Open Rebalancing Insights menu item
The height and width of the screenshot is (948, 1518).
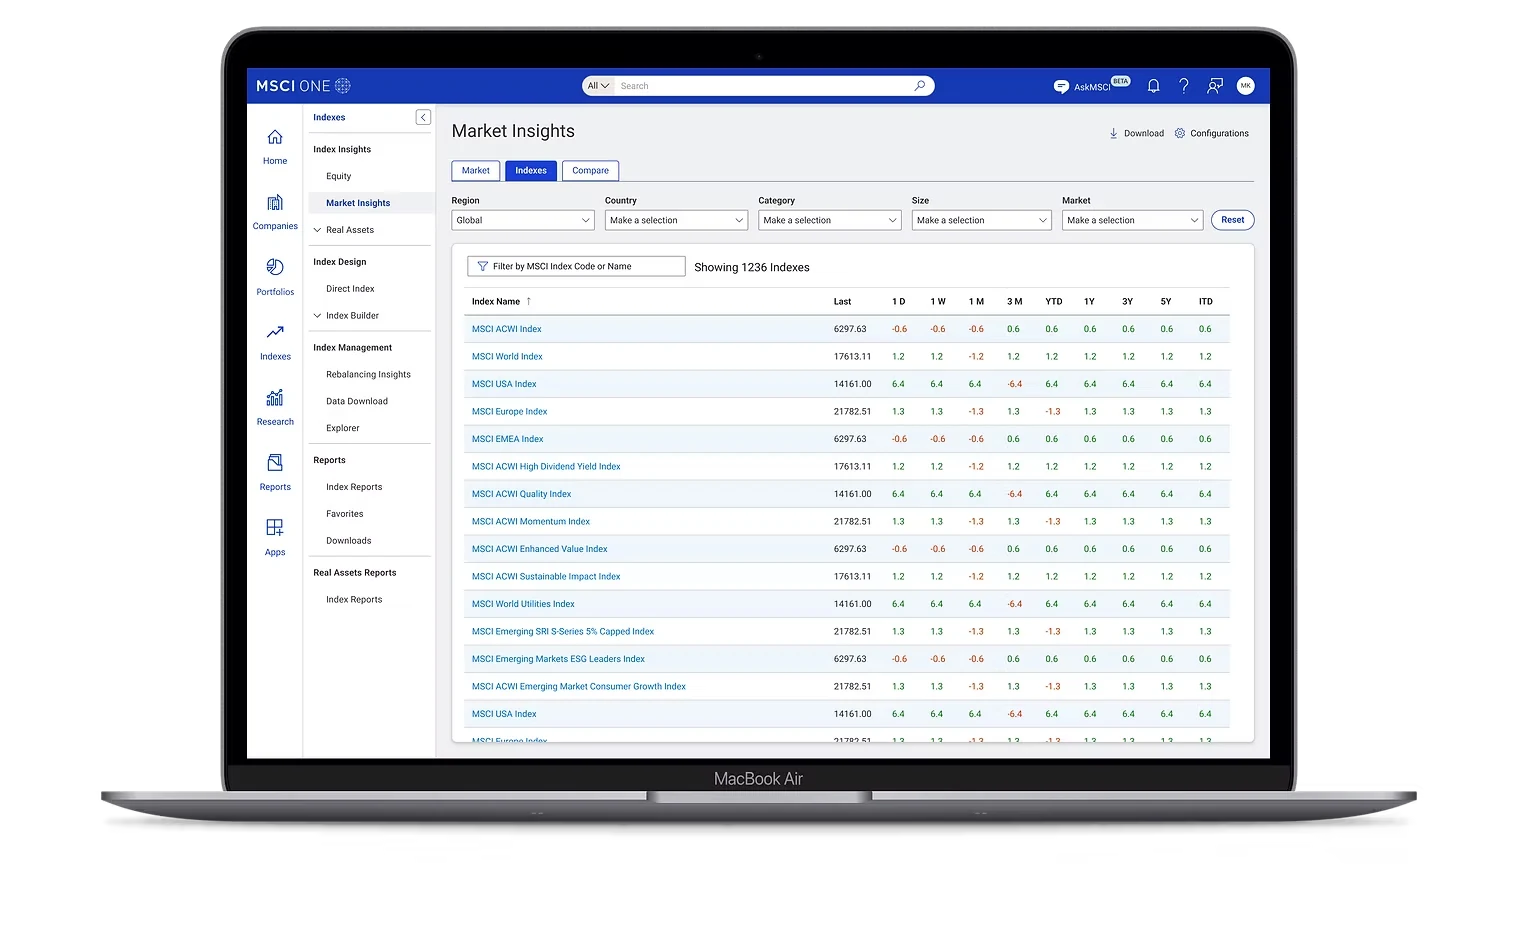(368, 375)
